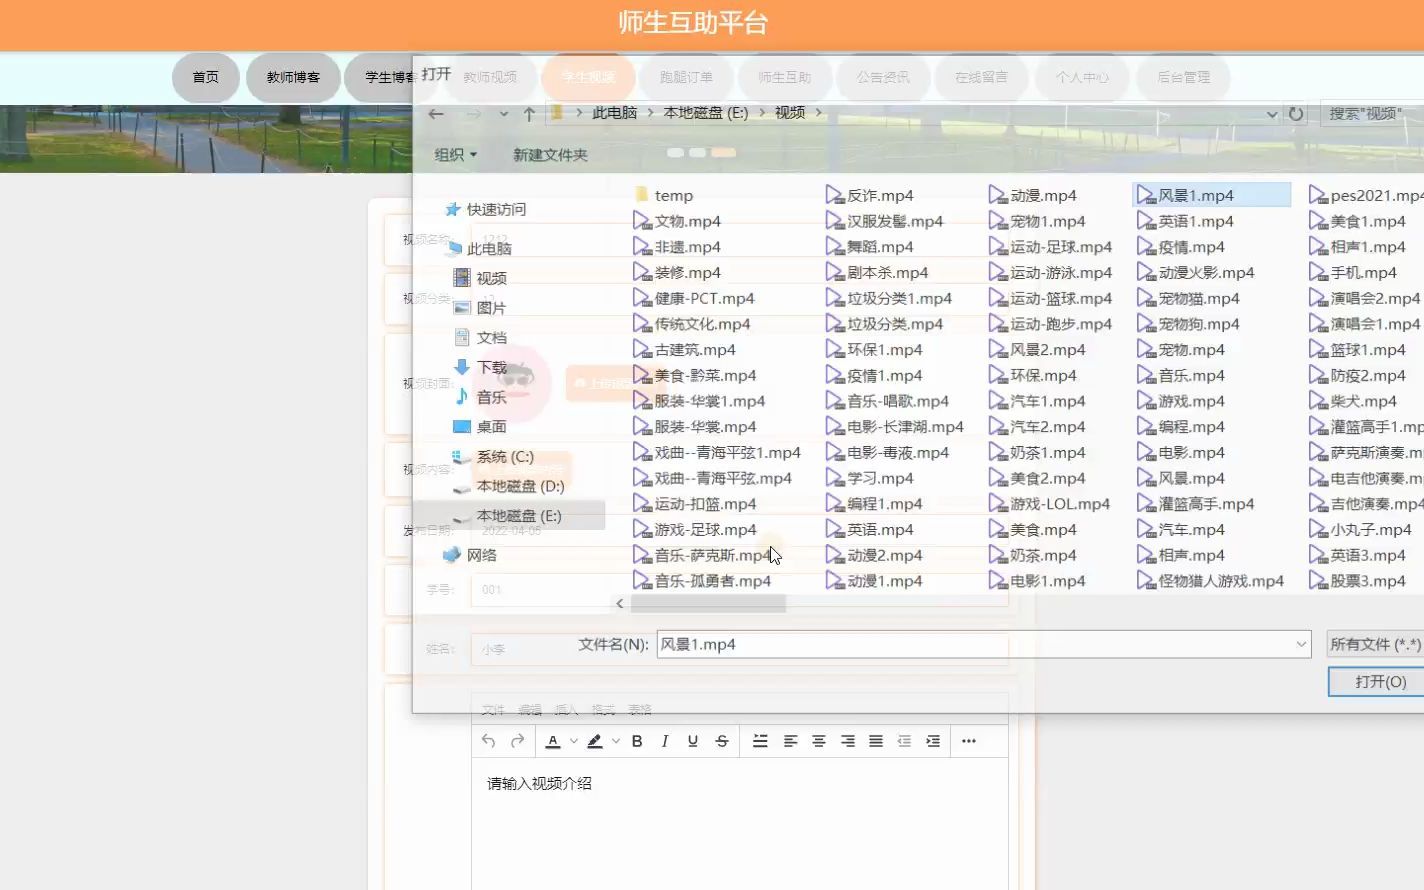Click 新建文件夹 button
This screenshot has width=1424, height=890.
(x=550, y=155)
